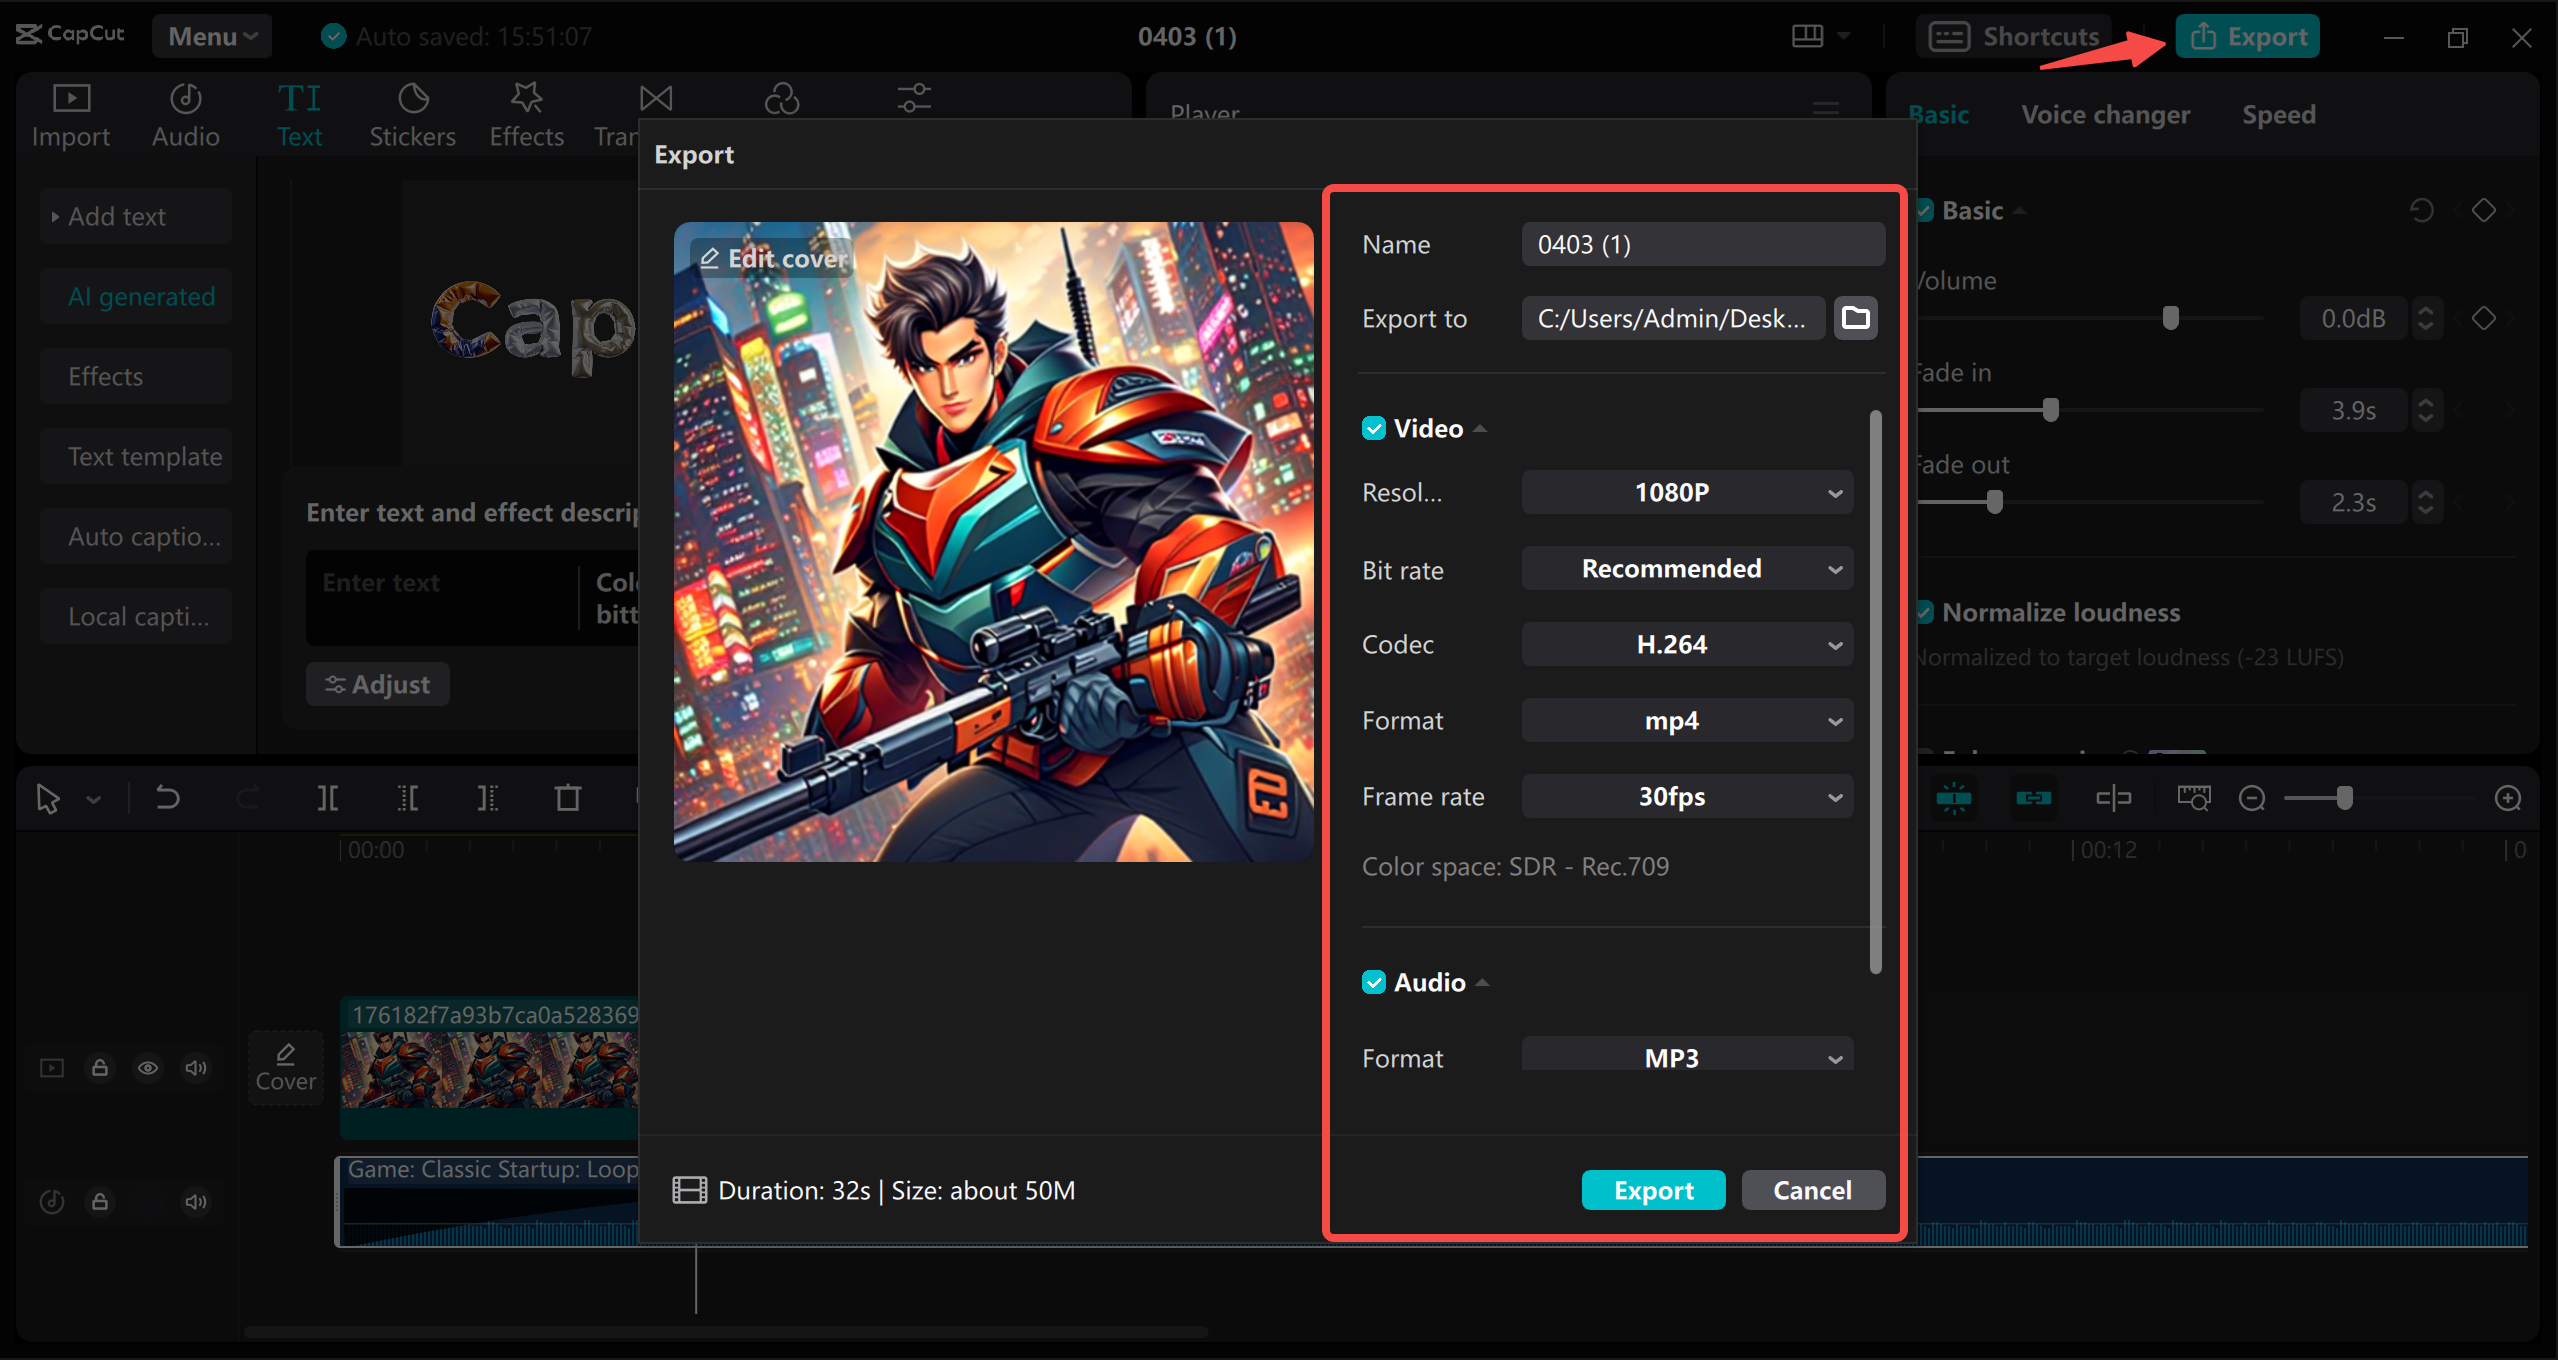Open the Audio panel
Screen dimensions: 2558x1360
[x=184, y=113]
